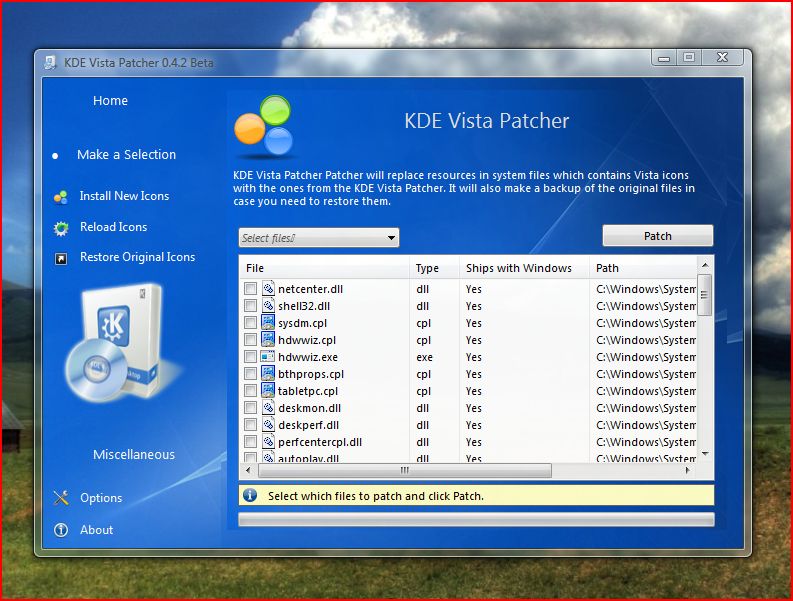Click the empty progress bar
Screen dimensions: 793x601
click(476, 520)
